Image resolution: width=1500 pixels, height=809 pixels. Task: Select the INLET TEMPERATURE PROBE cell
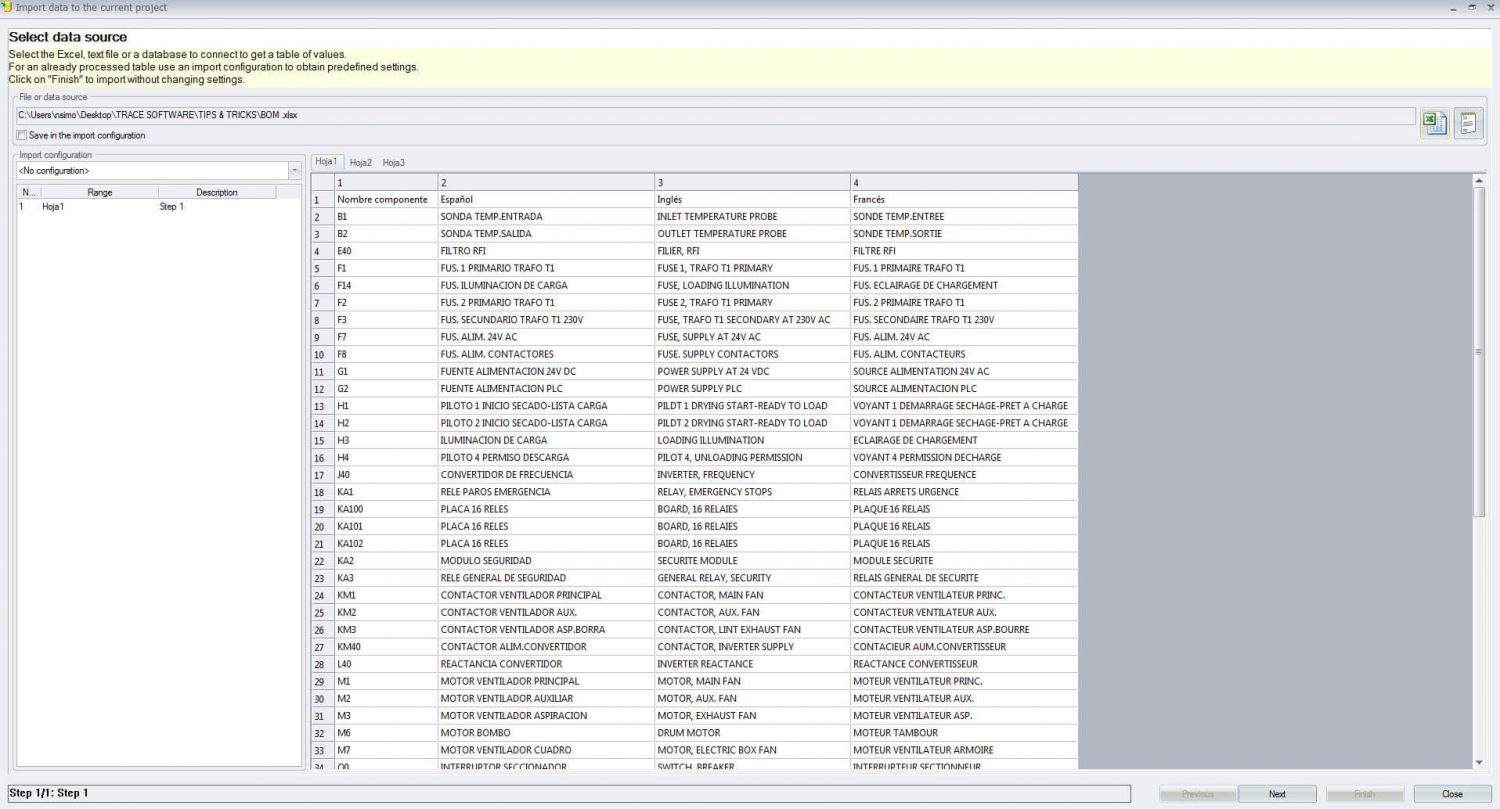pos(752,216)
